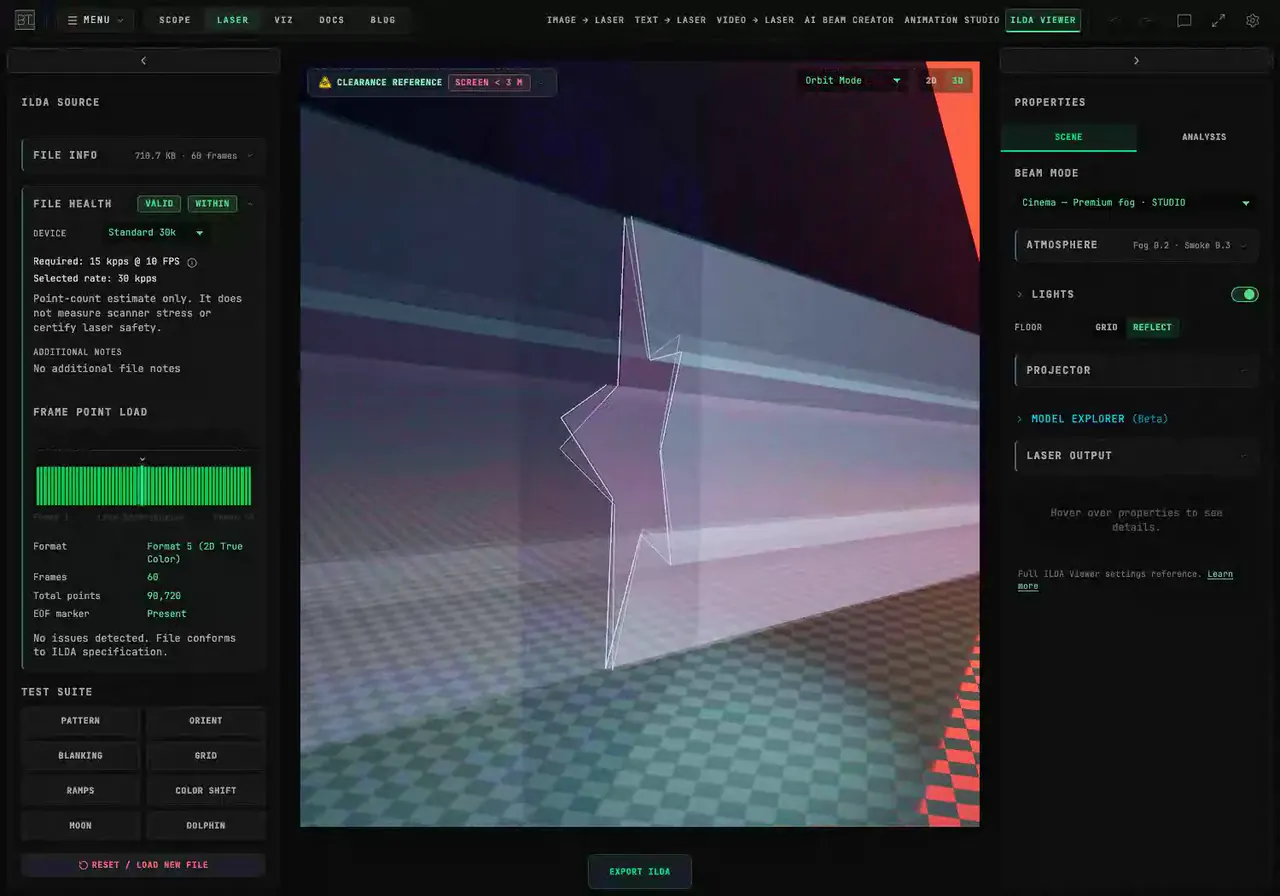The width and height of the screenshot is (1280, 896).
Task: Click the info icon beside Required rate
Action: (192, 263)
